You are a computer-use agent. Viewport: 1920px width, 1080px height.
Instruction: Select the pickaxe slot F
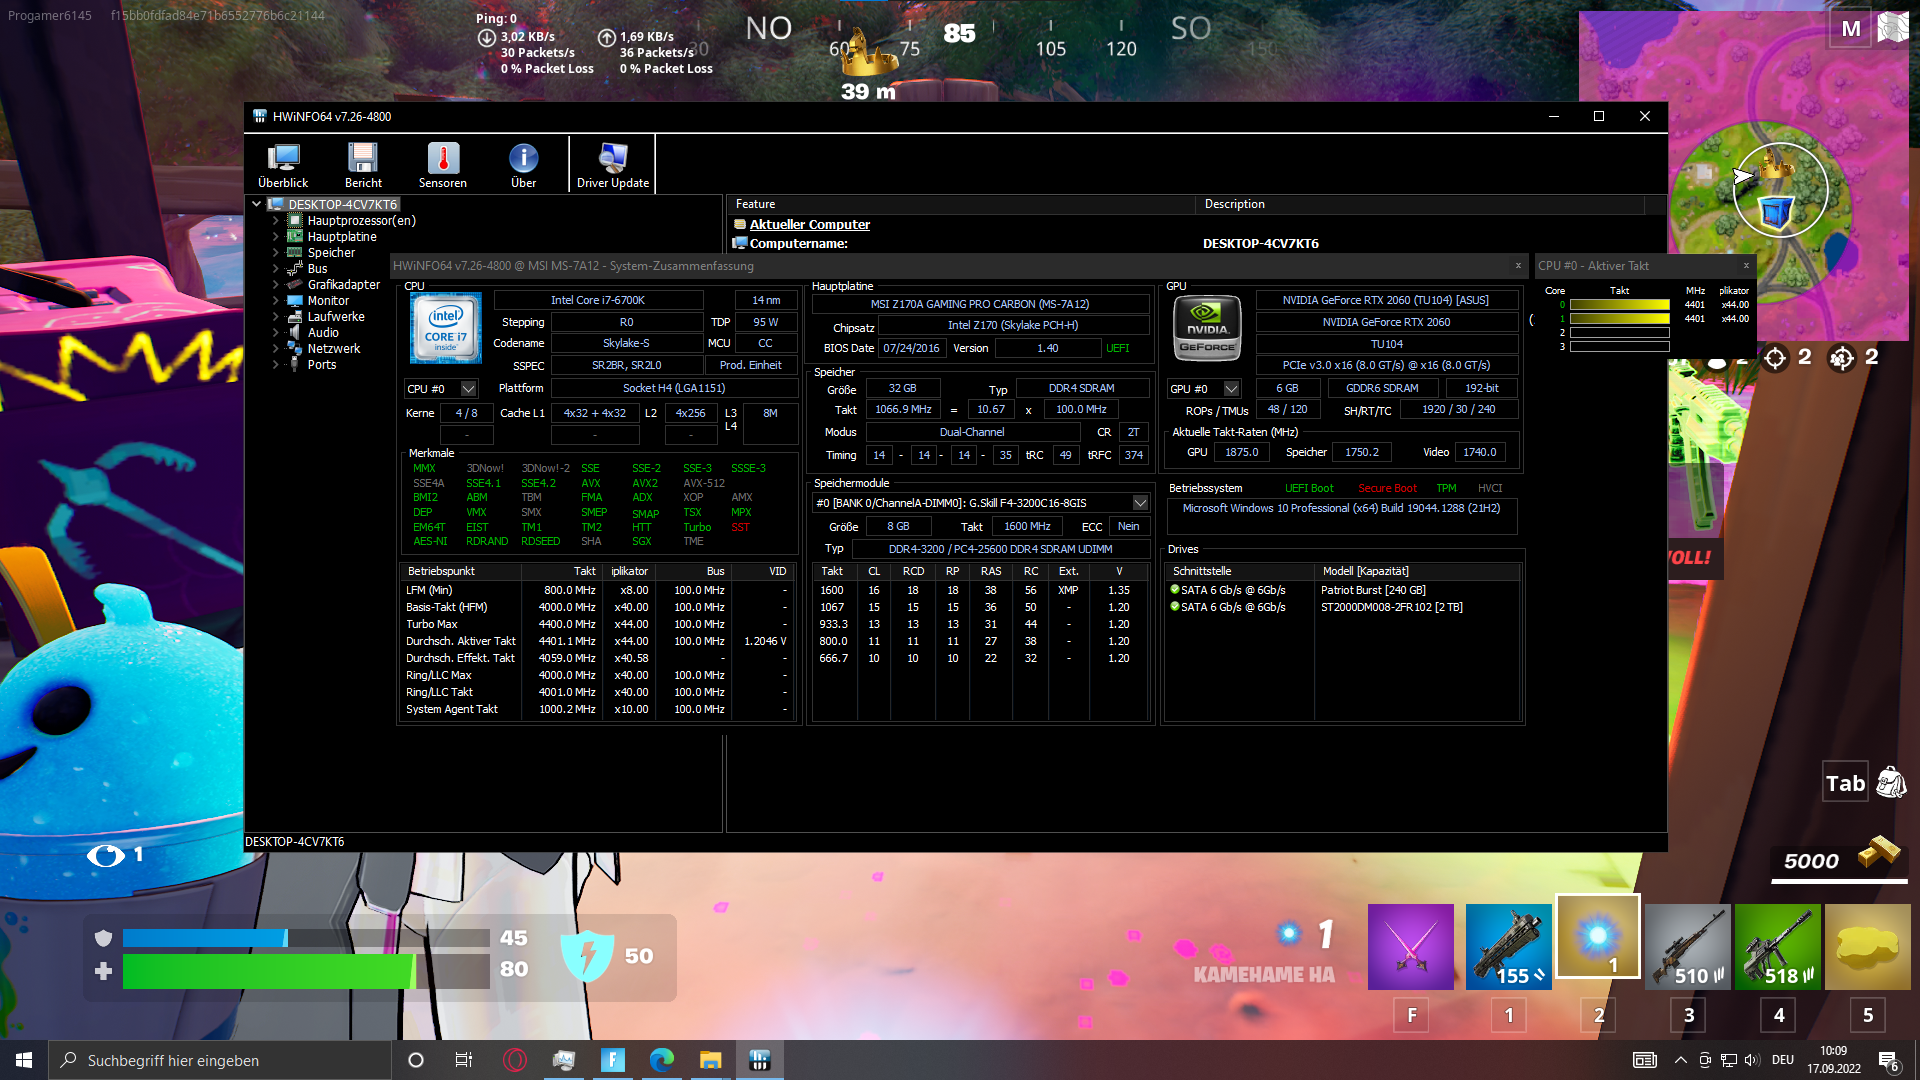[1410, 947]
